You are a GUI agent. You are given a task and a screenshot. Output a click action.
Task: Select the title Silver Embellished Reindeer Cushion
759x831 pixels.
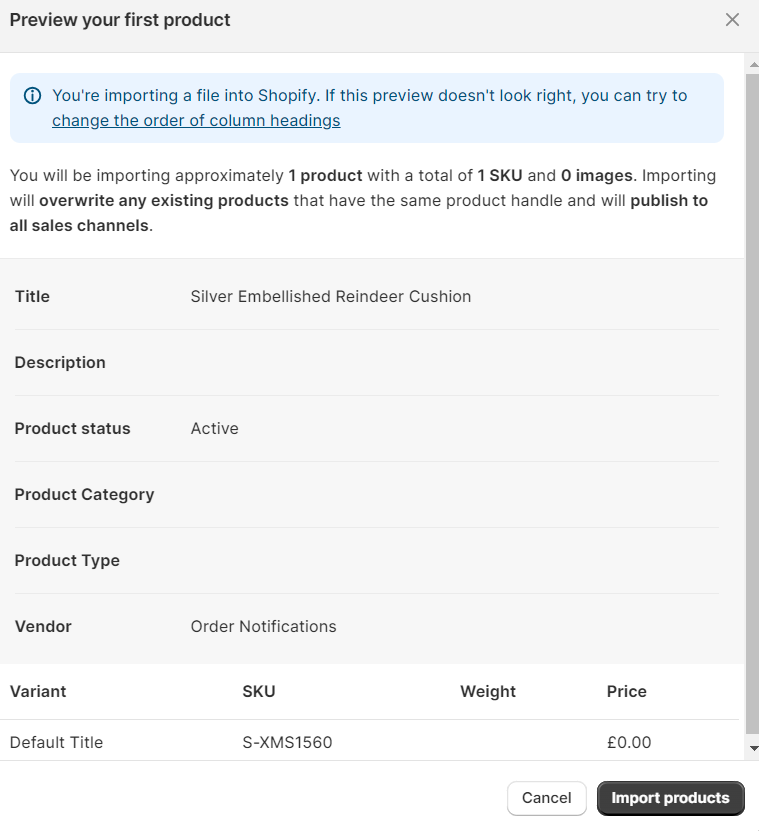pos(331,296)
